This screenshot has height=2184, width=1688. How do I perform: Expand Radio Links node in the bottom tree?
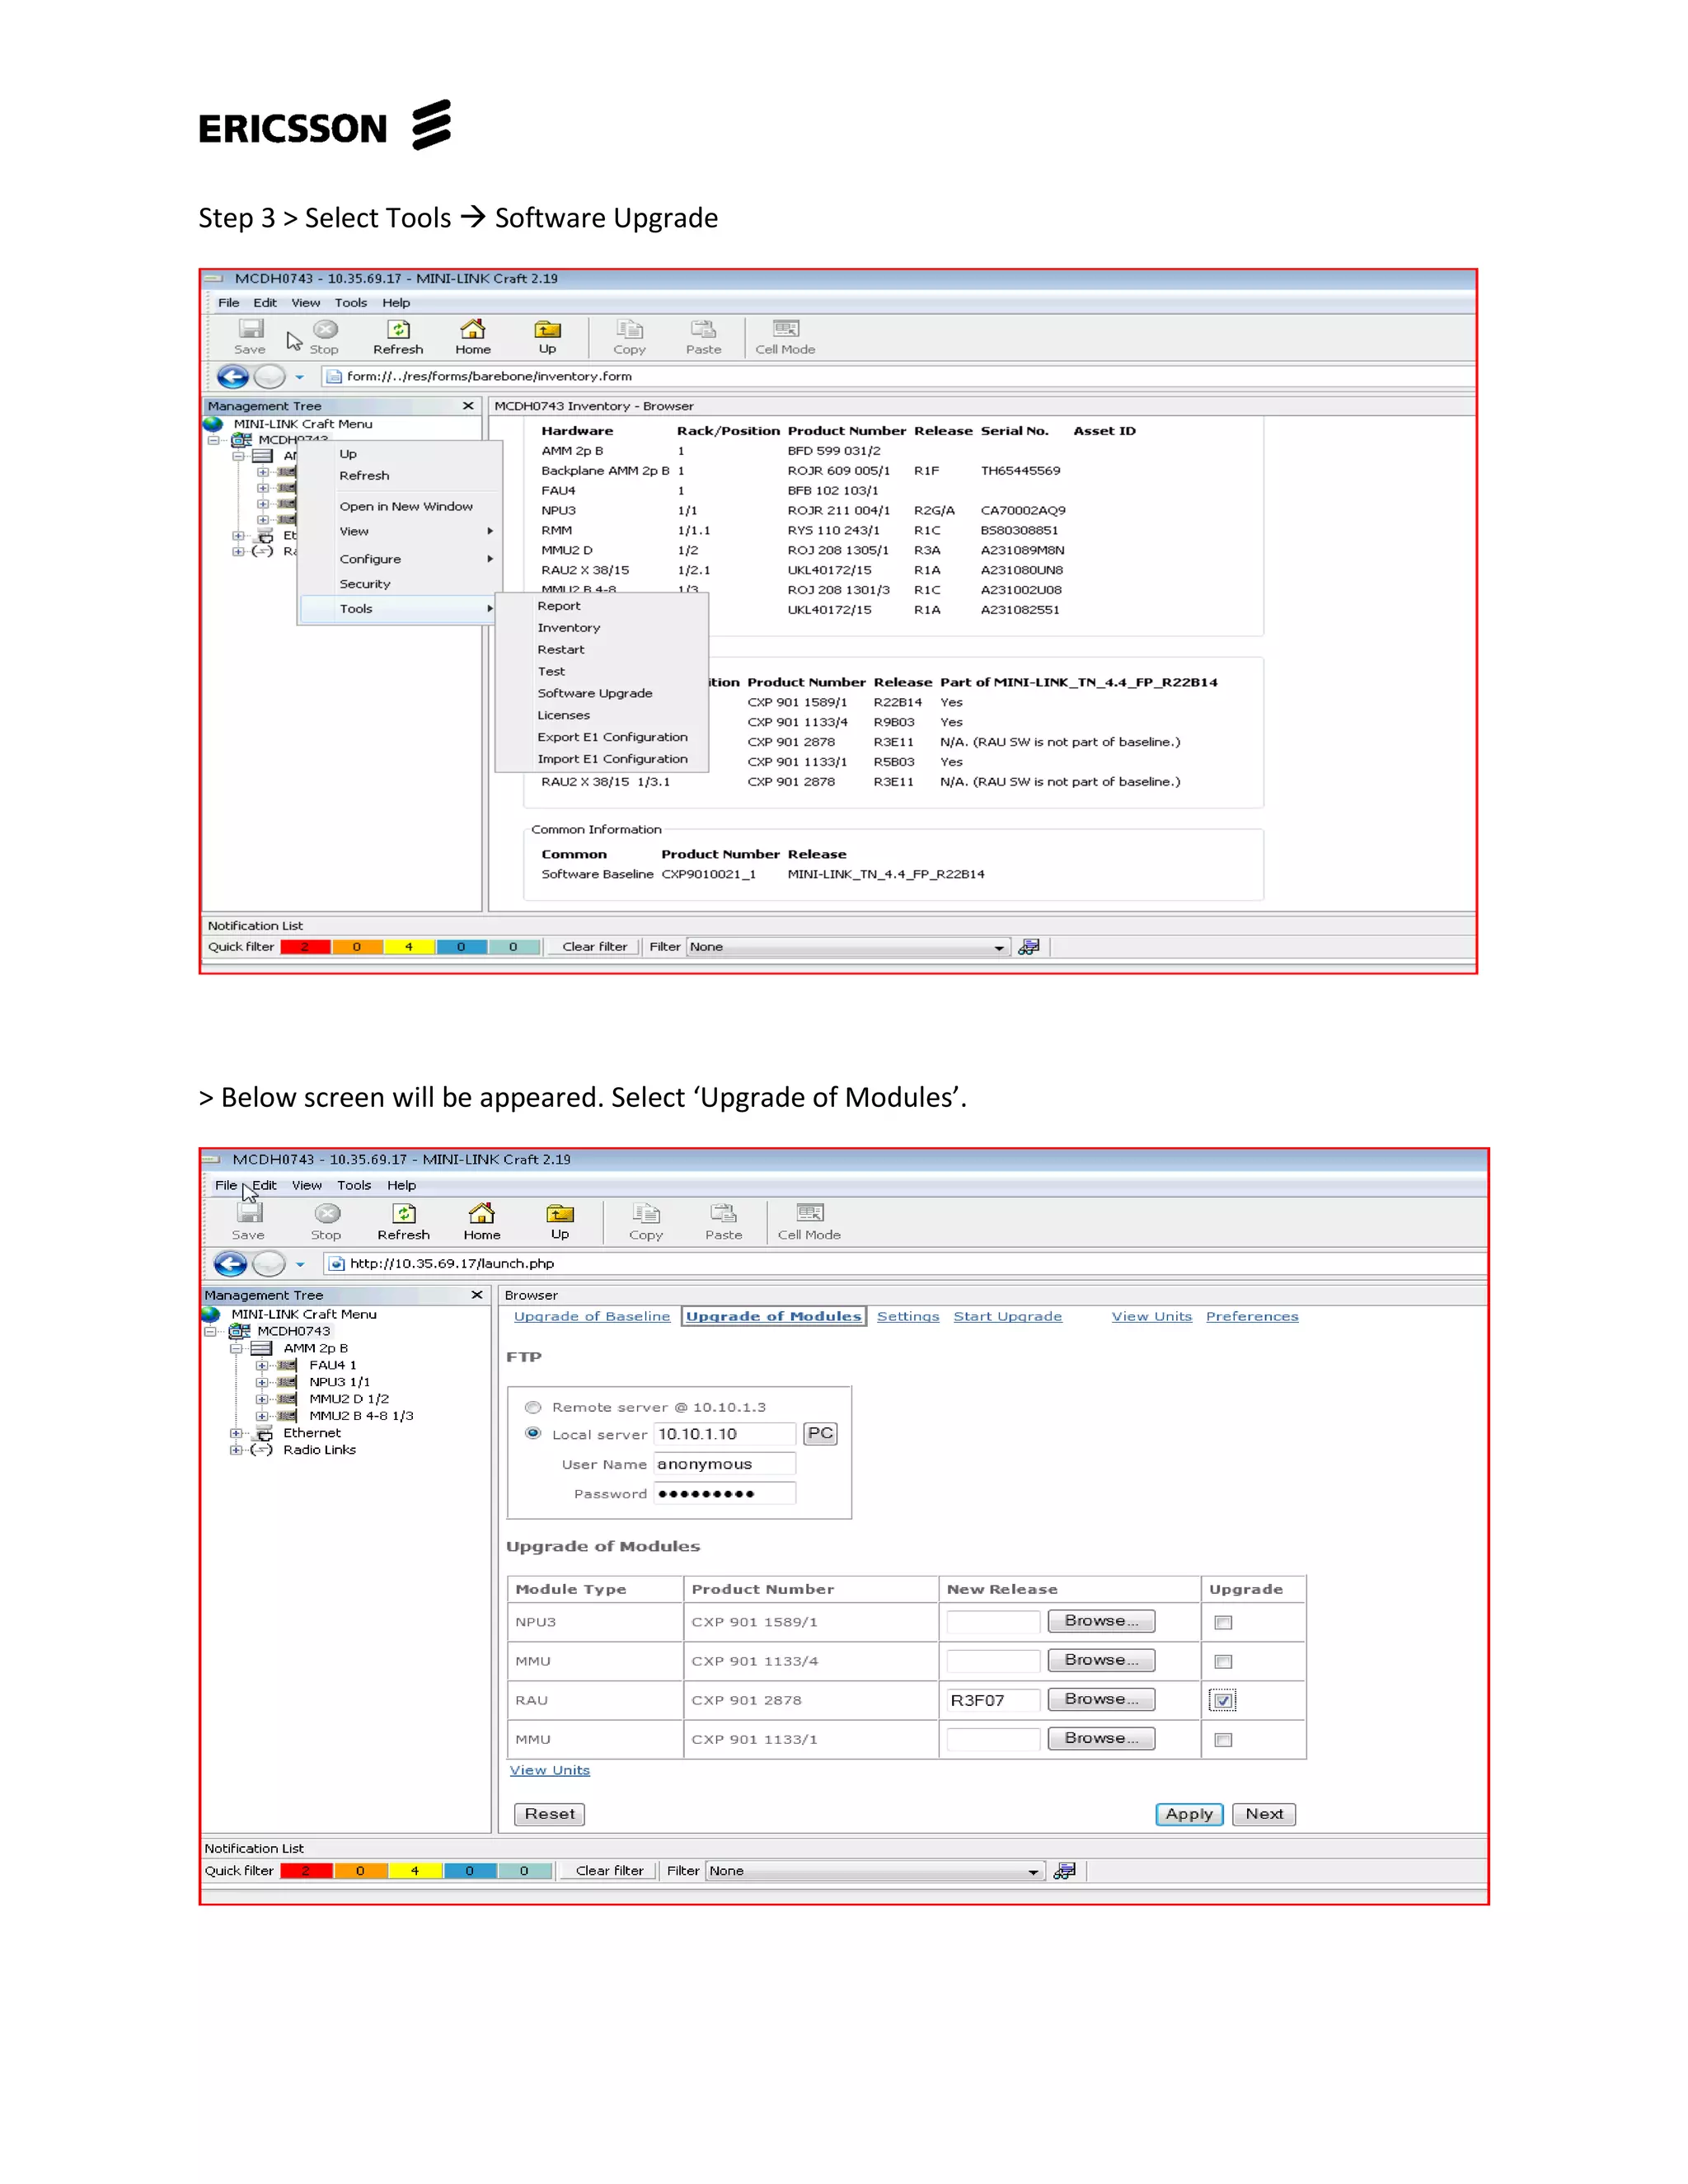pos(236,1450)
